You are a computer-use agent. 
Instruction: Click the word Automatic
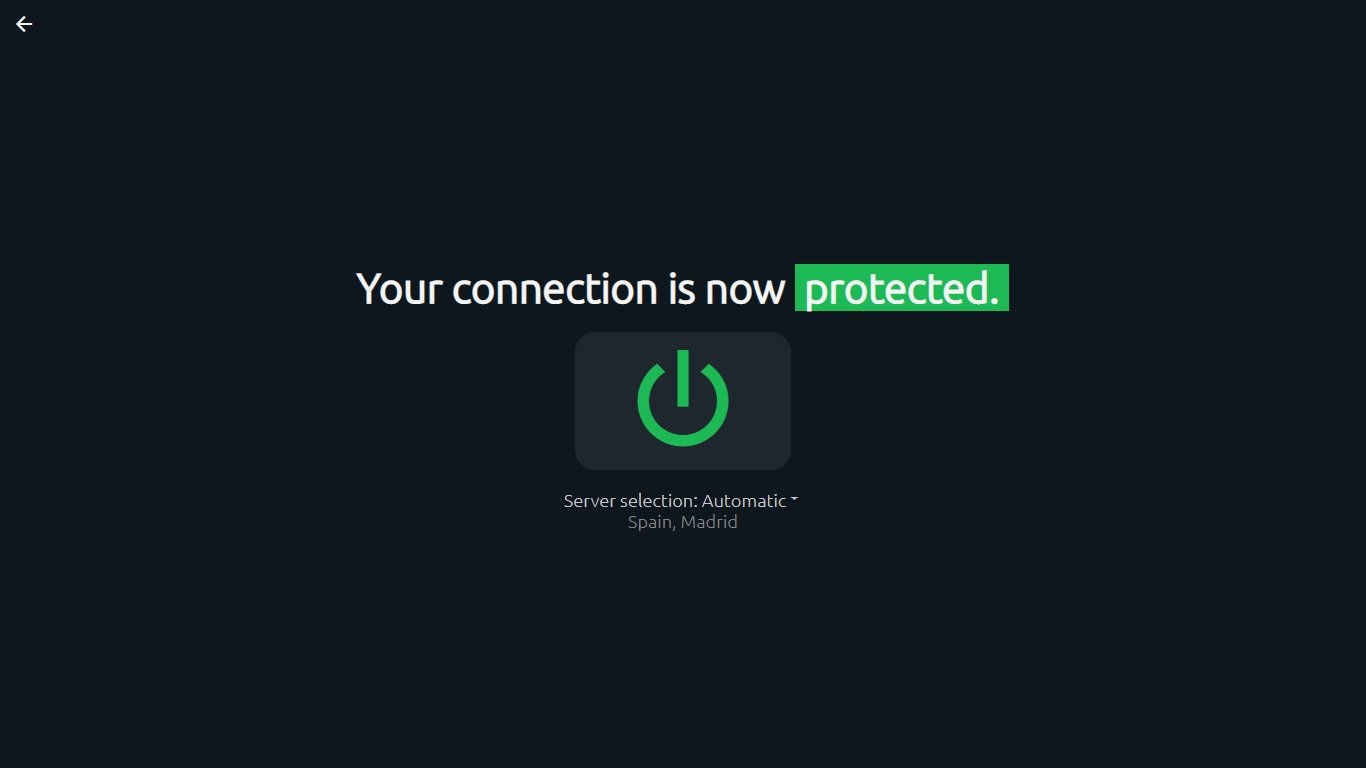pos(744,501)
